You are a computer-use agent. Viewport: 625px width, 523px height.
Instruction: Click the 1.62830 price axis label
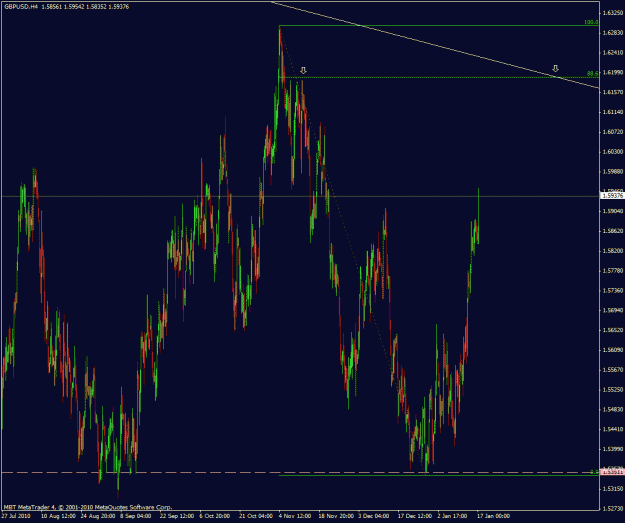click(x=613, y=33)
